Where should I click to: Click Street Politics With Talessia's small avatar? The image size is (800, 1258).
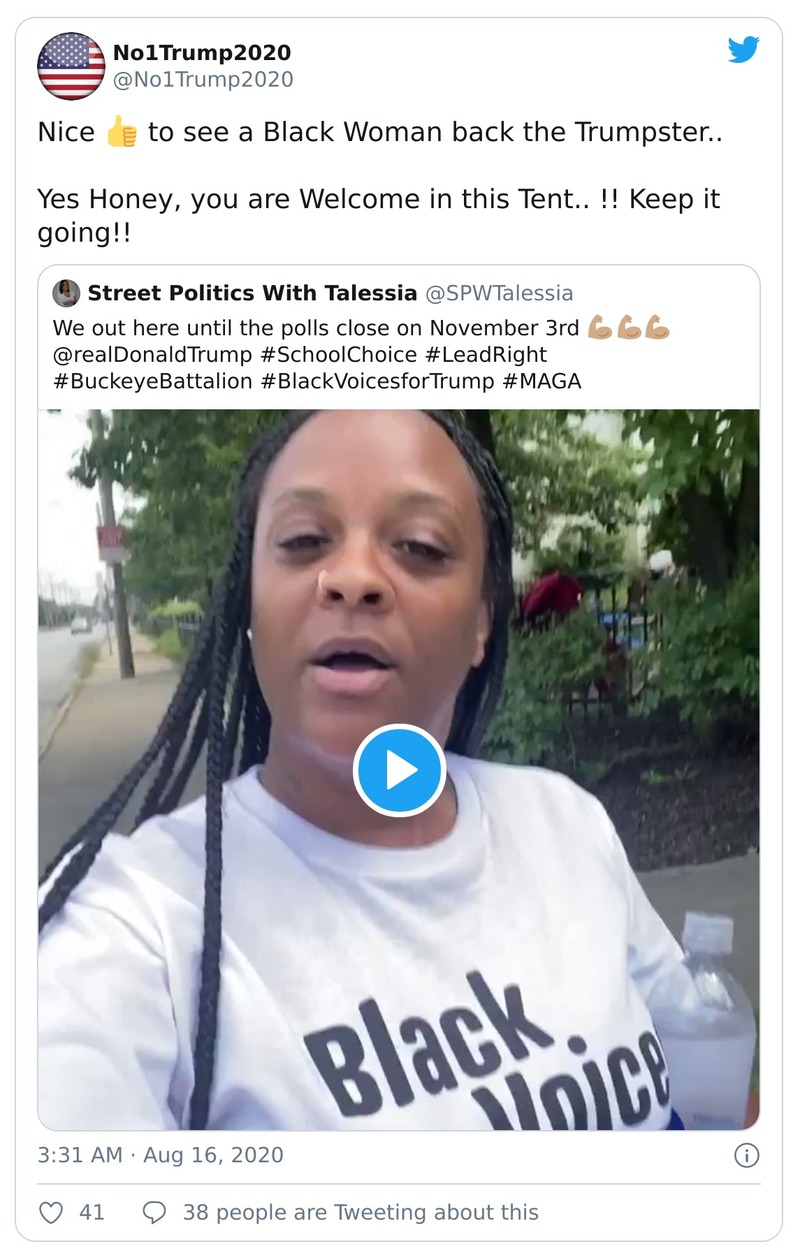coord(67,293)
